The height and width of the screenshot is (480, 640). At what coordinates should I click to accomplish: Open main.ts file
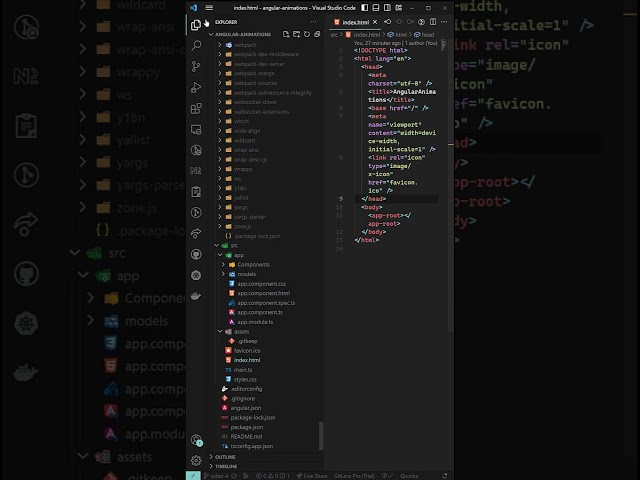pos(243,370)
